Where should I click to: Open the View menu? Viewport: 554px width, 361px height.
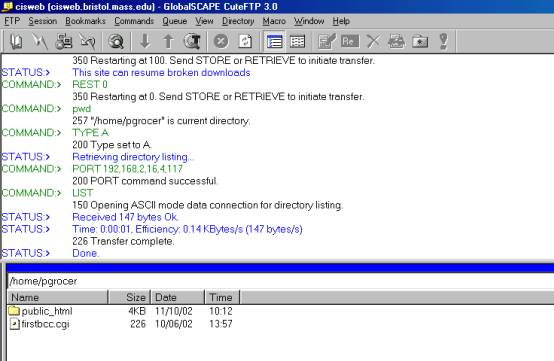(205, 21)
